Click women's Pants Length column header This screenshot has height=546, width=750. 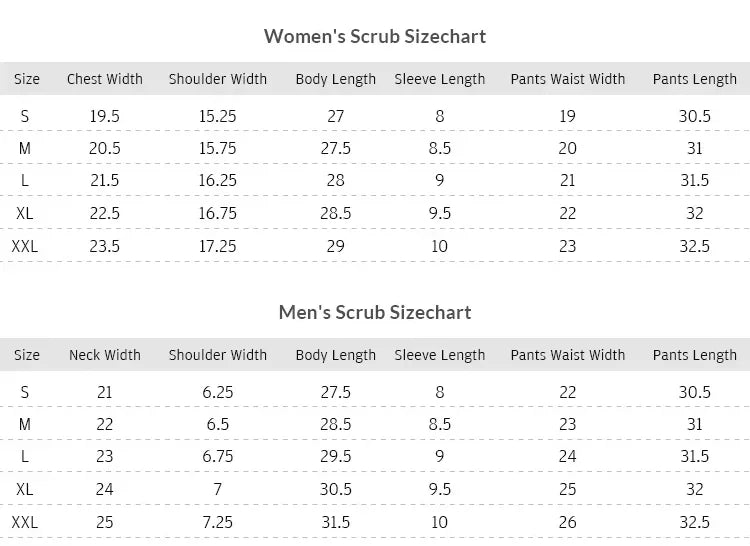click(695, 79)
